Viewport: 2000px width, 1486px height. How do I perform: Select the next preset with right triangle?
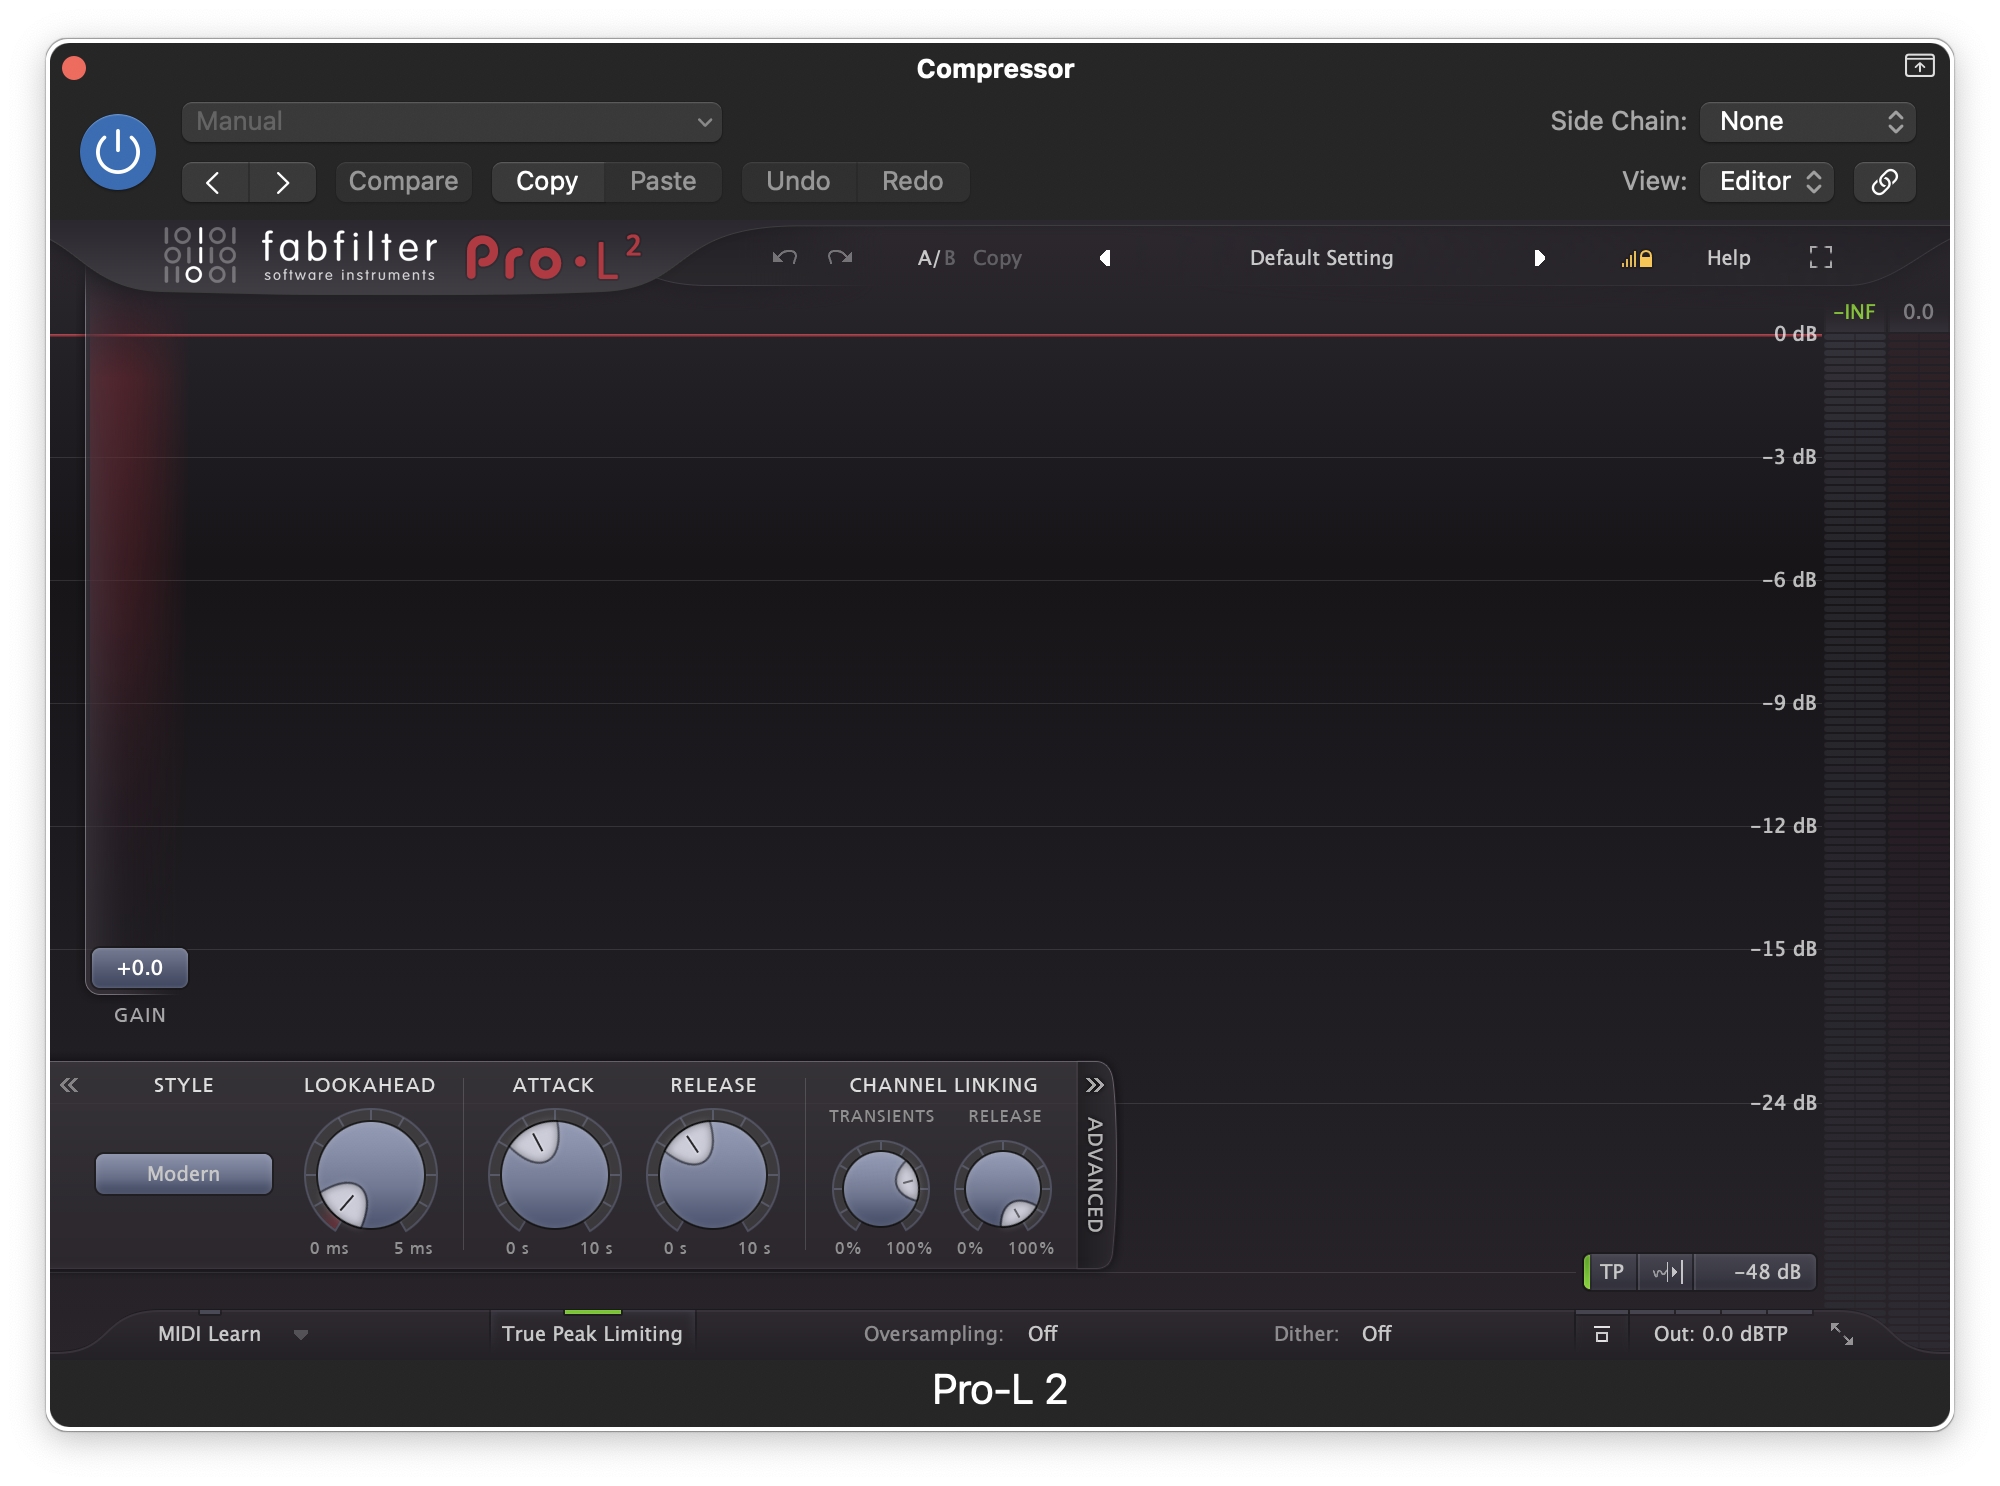pos(1539,258)
